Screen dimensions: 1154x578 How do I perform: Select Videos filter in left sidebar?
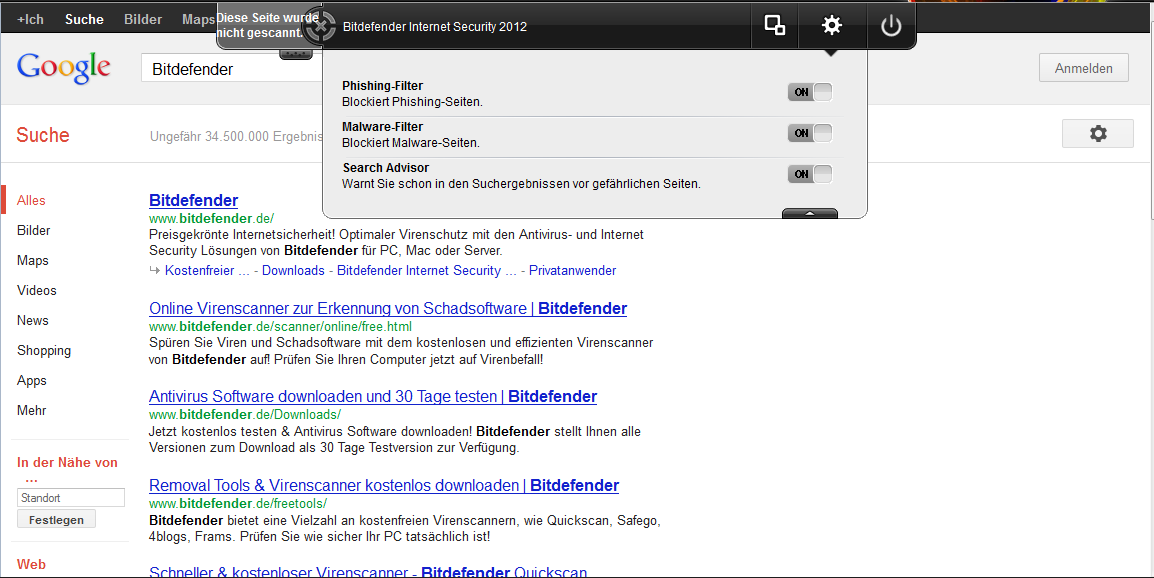[36, 291]
